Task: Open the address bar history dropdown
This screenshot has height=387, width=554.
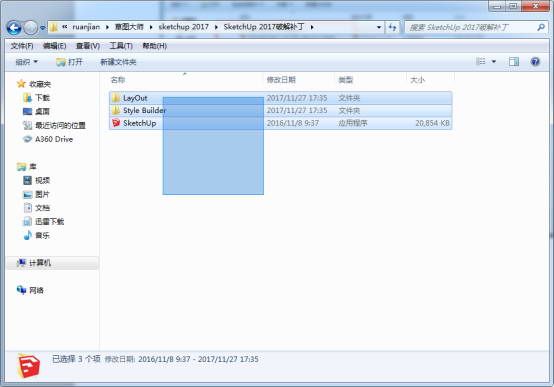Action: 379,27
